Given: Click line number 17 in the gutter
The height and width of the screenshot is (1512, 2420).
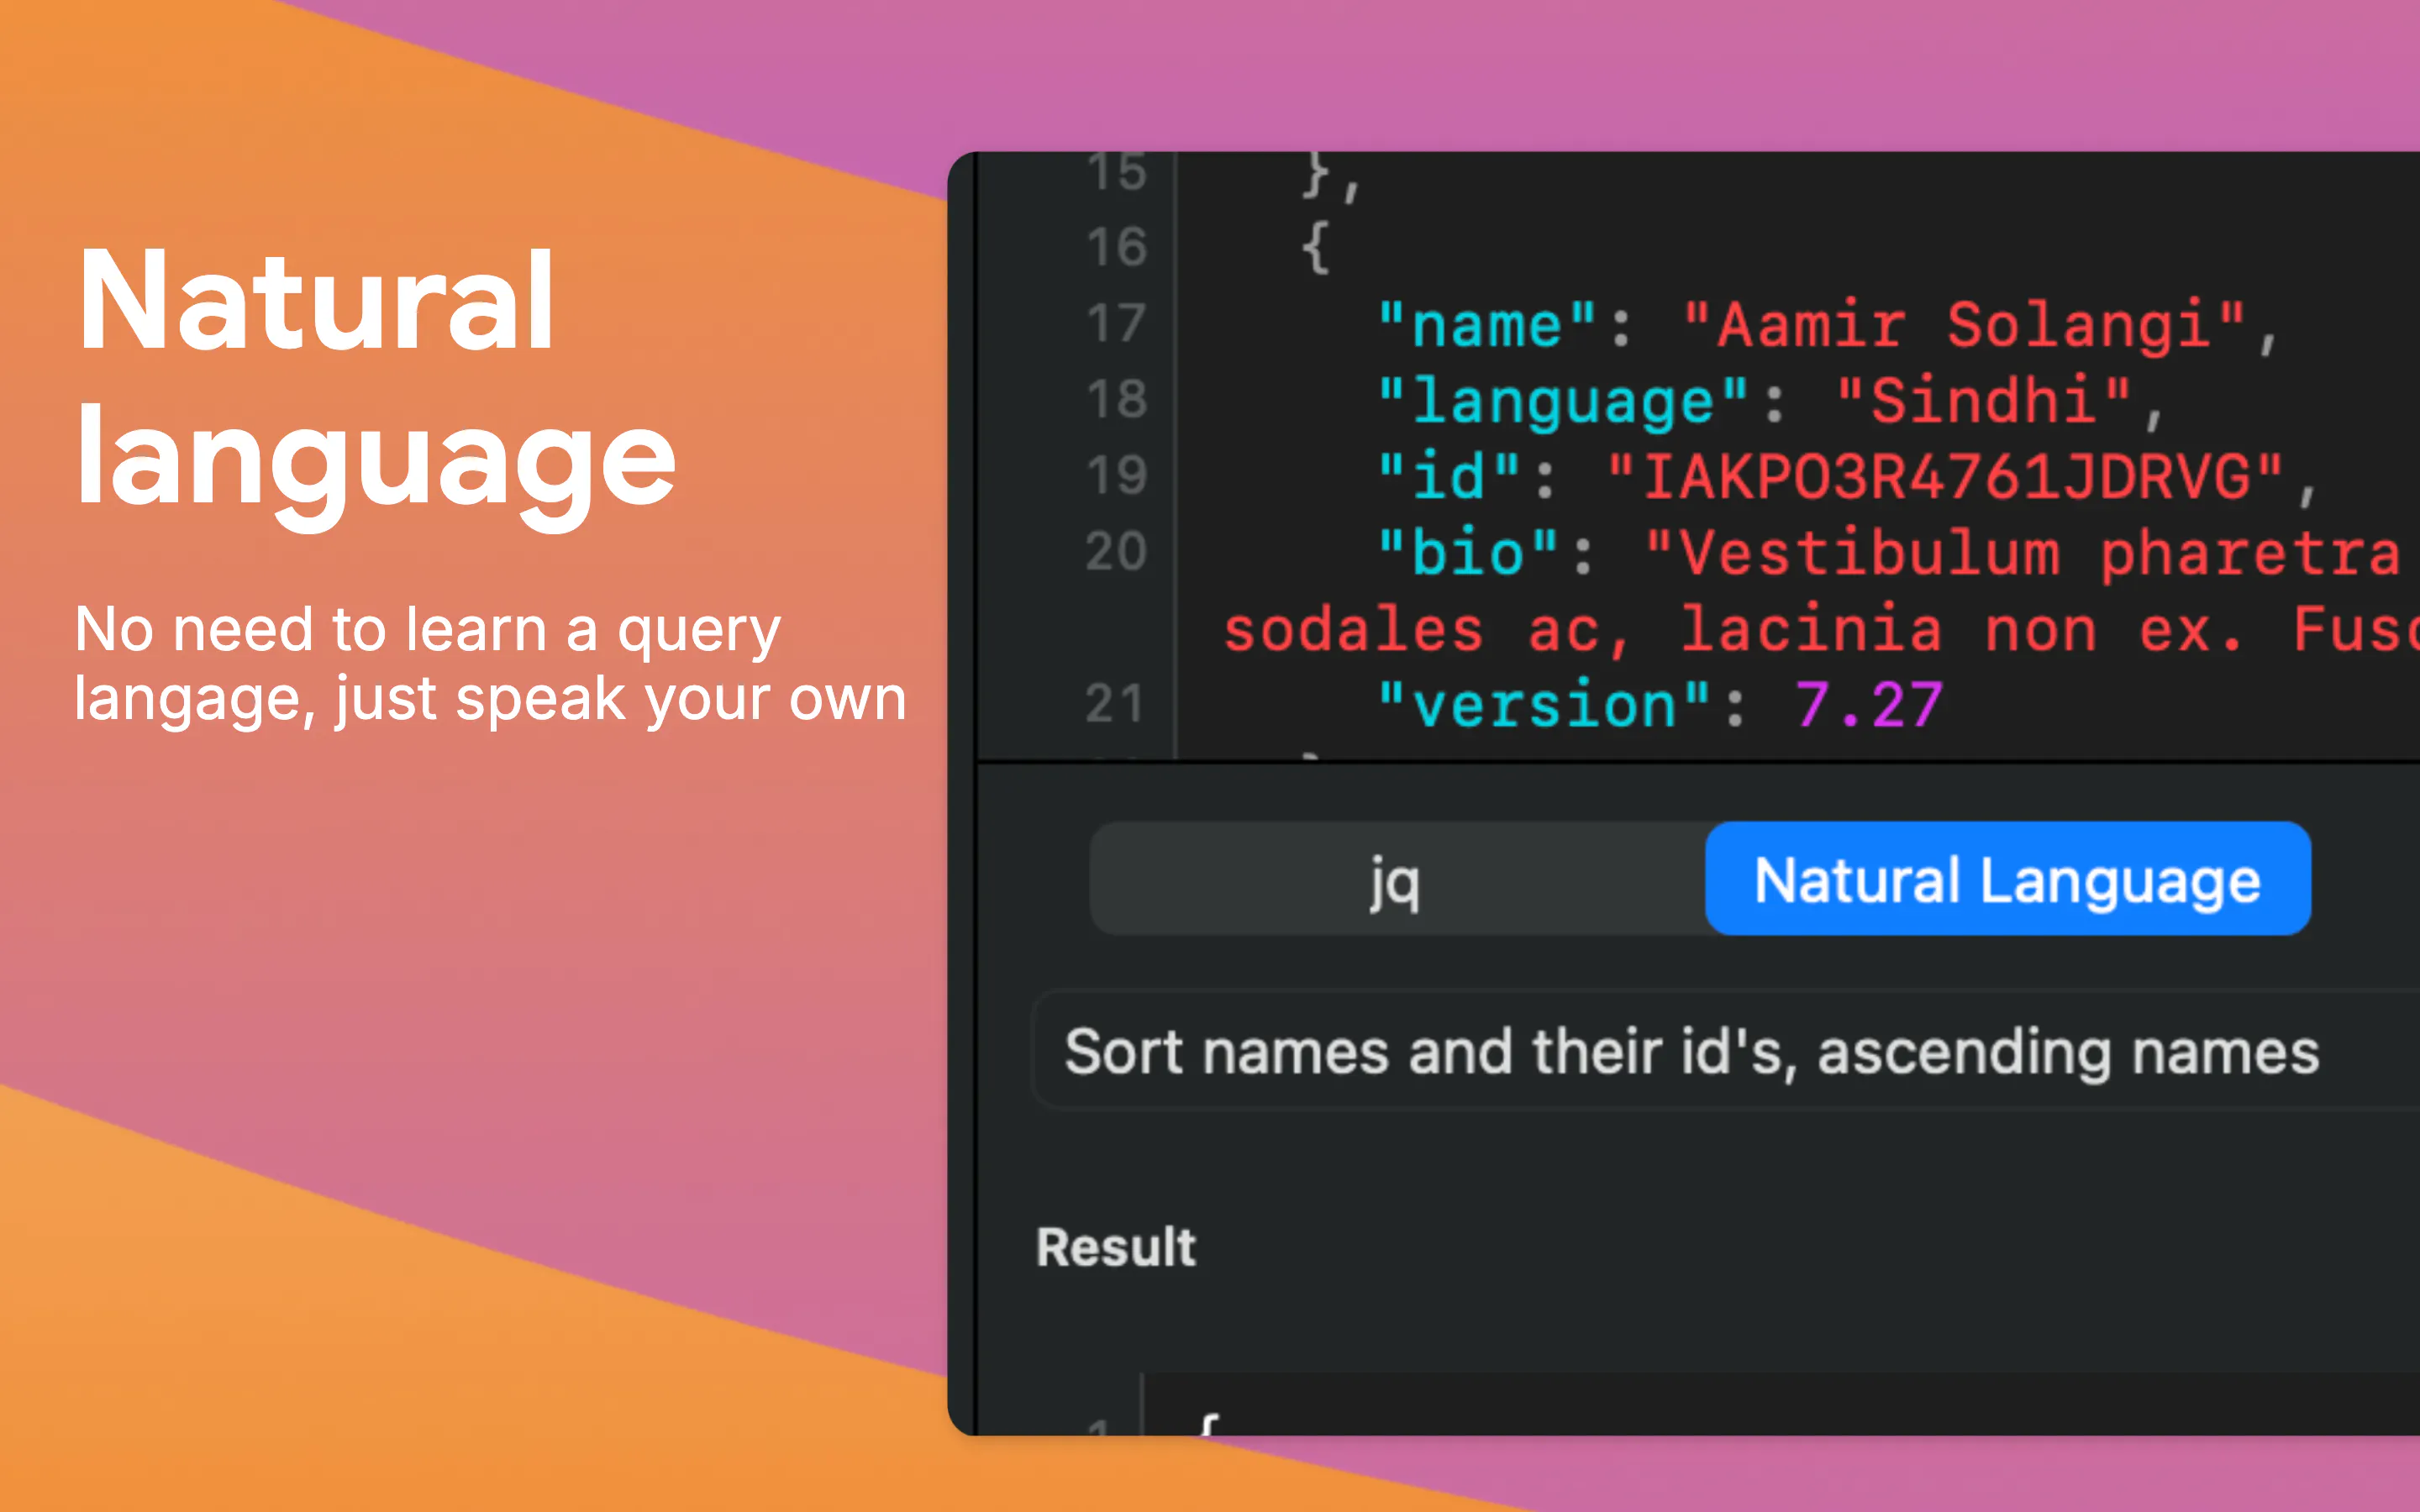Looking at the screenshot, I should (x=1116, y=323).
